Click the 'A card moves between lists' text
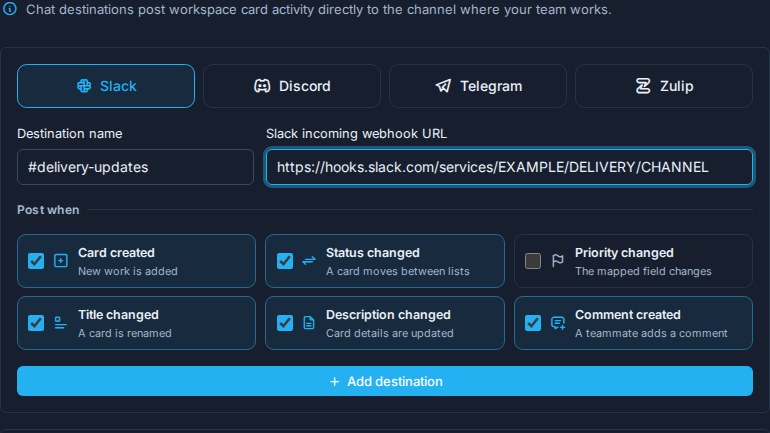 pyautogui.click(x=398, y=271)
